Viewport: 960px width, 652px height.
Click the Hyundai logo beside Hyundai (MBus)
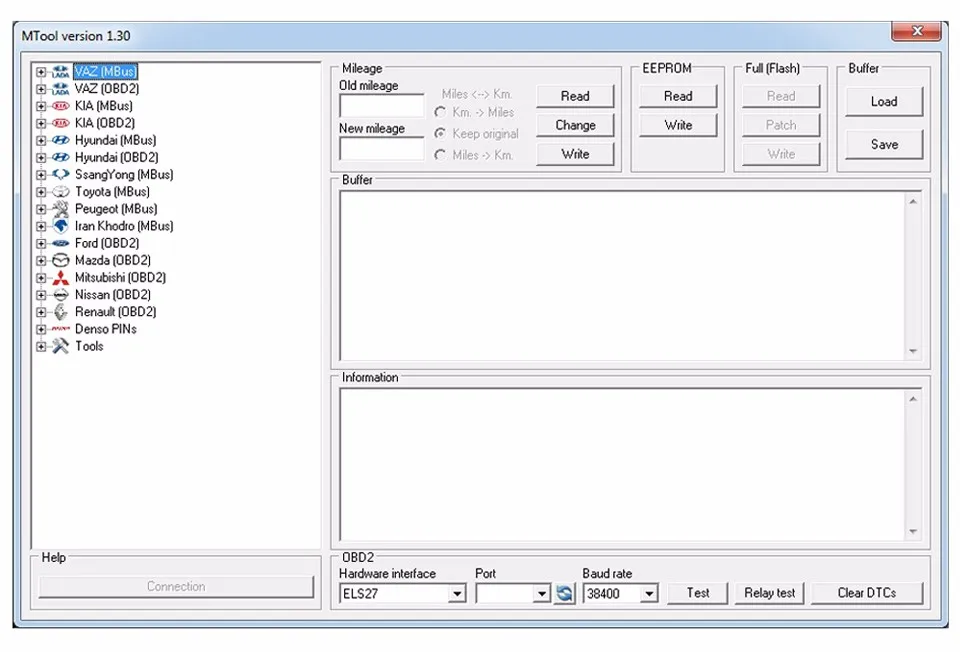[x=60, y=140]
